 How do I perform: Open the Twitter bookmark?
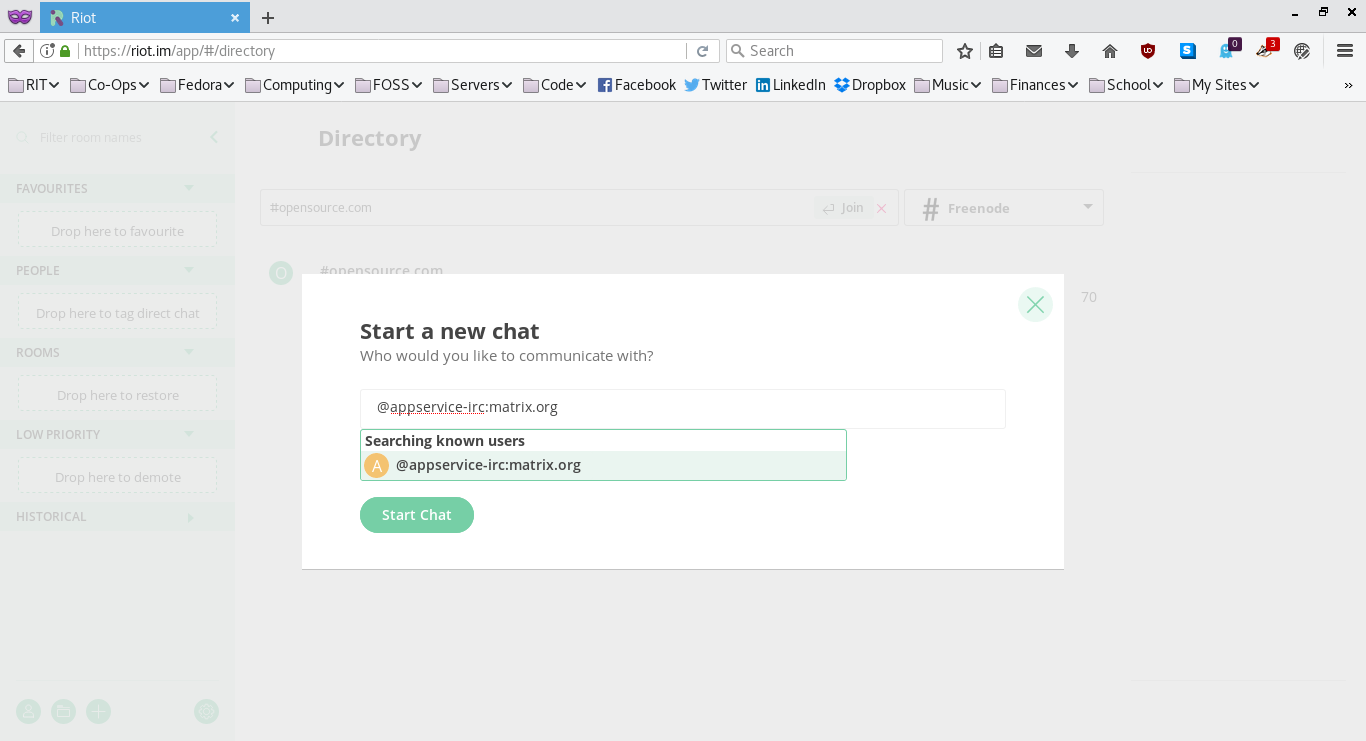pyautogui.click(x=715, y=85)
